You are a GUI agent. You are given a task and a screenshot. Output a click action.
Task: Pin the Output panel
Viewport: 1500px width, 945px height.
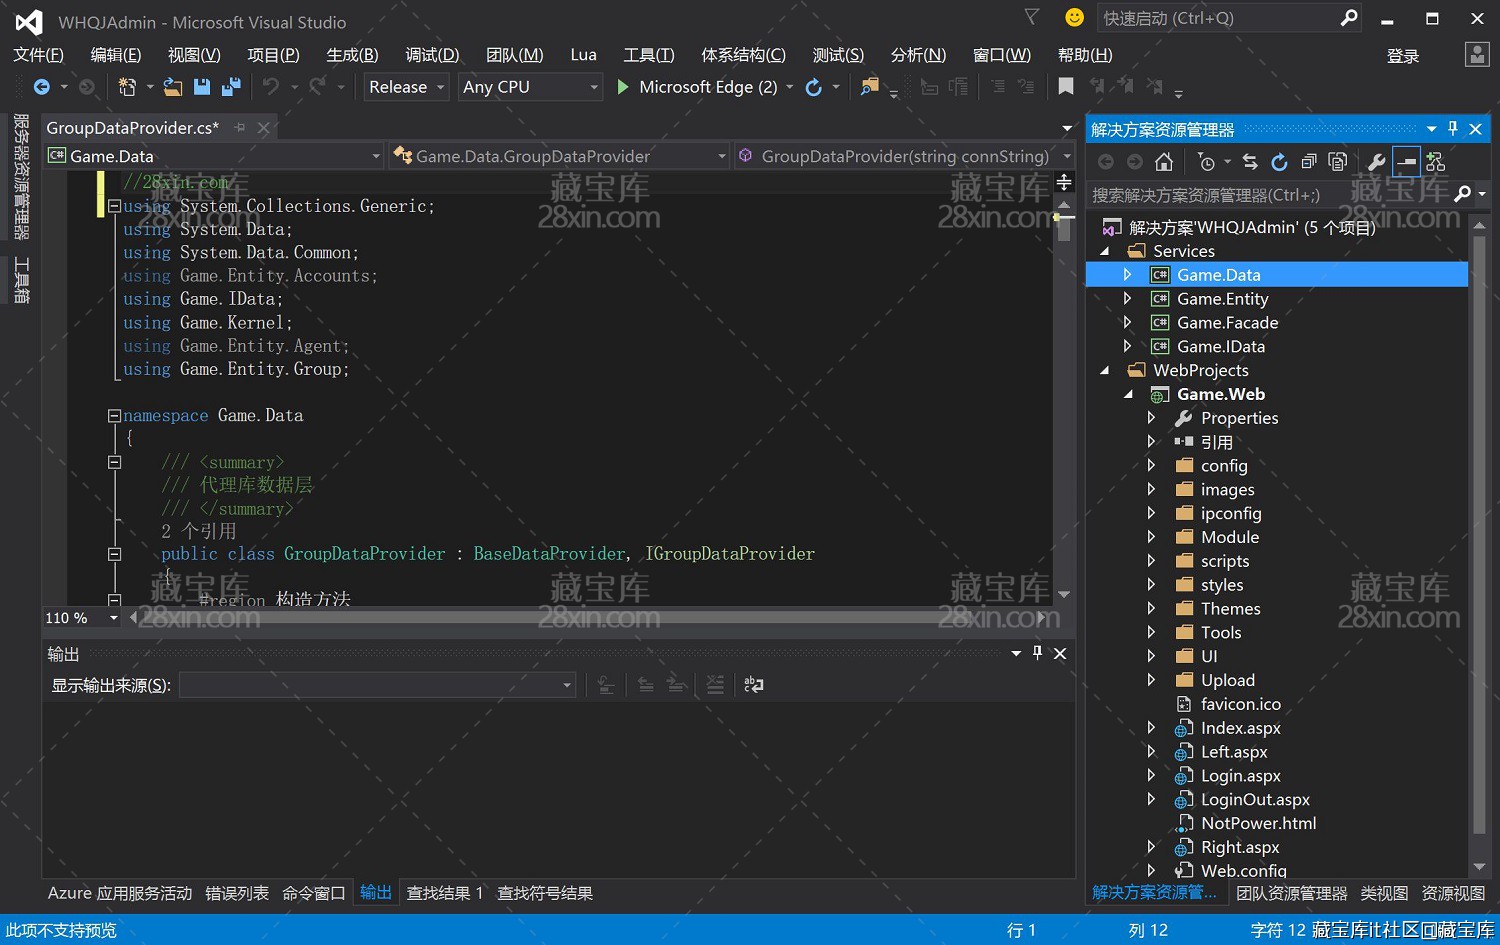(1038, 653)
